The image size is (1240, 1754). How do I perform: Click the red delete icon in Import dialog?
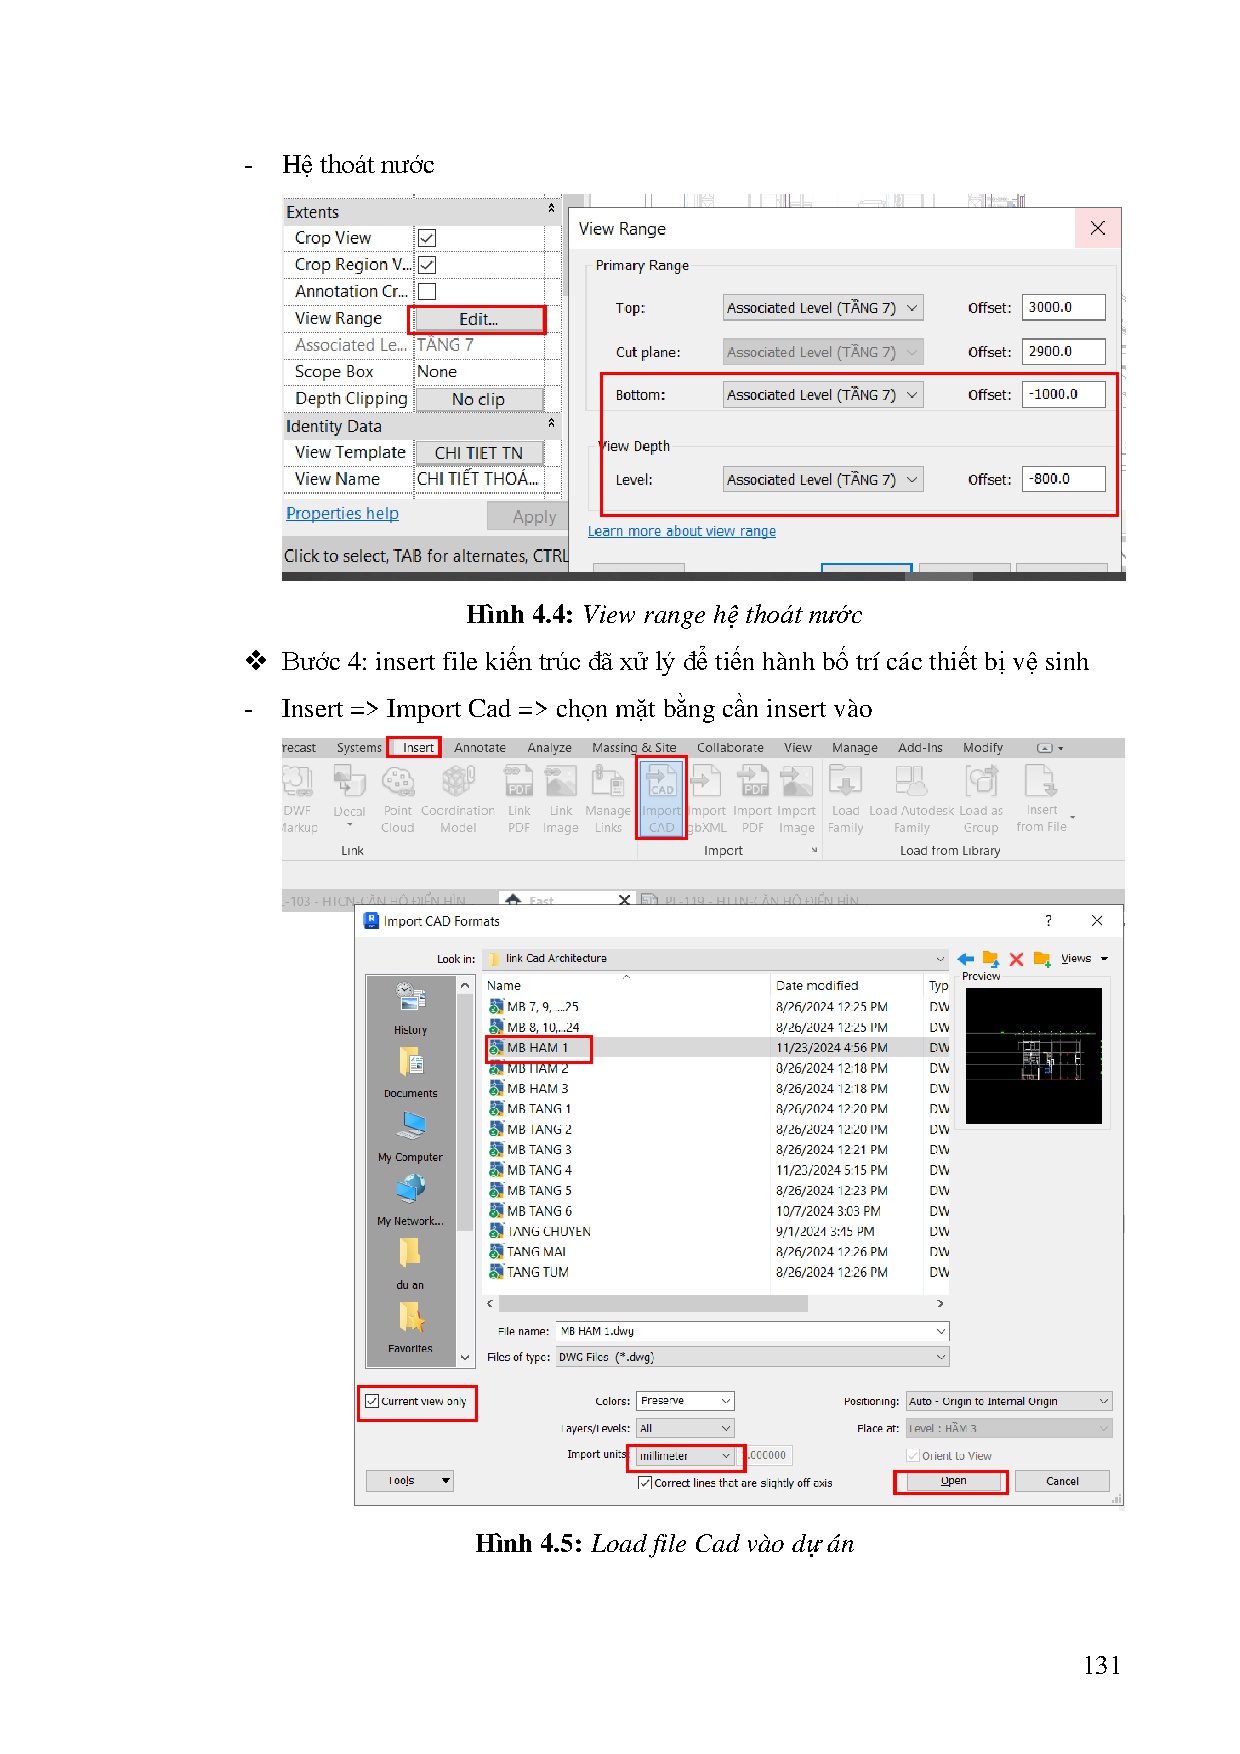[x=1016, y=959]
